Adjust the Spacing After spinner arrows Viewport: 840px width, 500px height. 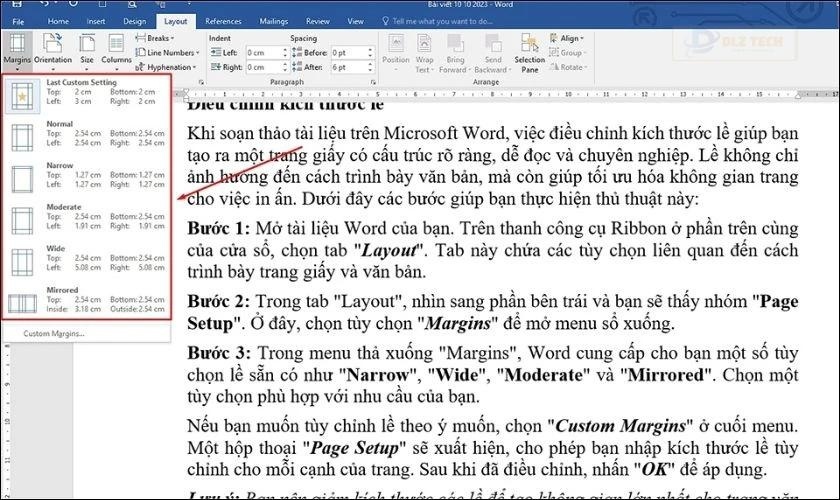pos(370,67)
